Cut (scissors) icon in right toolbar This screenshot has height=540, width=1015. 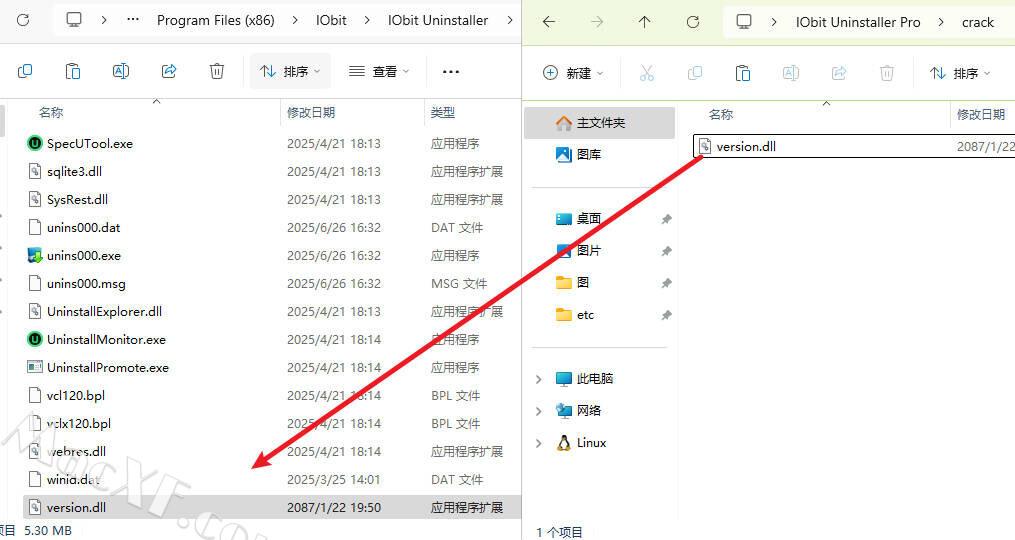tap(647, 73)
